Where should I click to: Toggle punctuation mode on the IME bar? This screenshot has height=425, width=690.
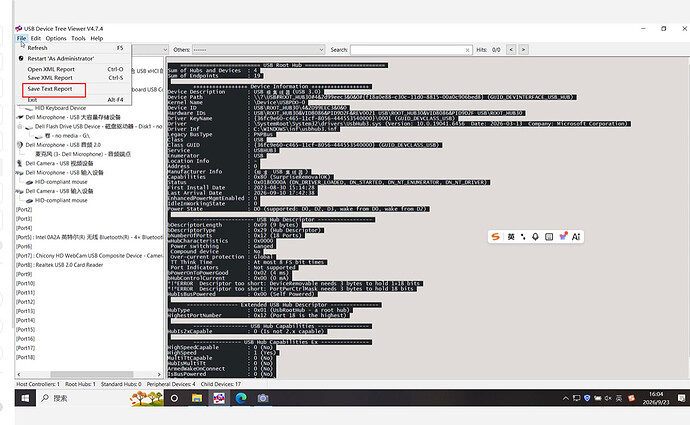(x=523, y=237)
